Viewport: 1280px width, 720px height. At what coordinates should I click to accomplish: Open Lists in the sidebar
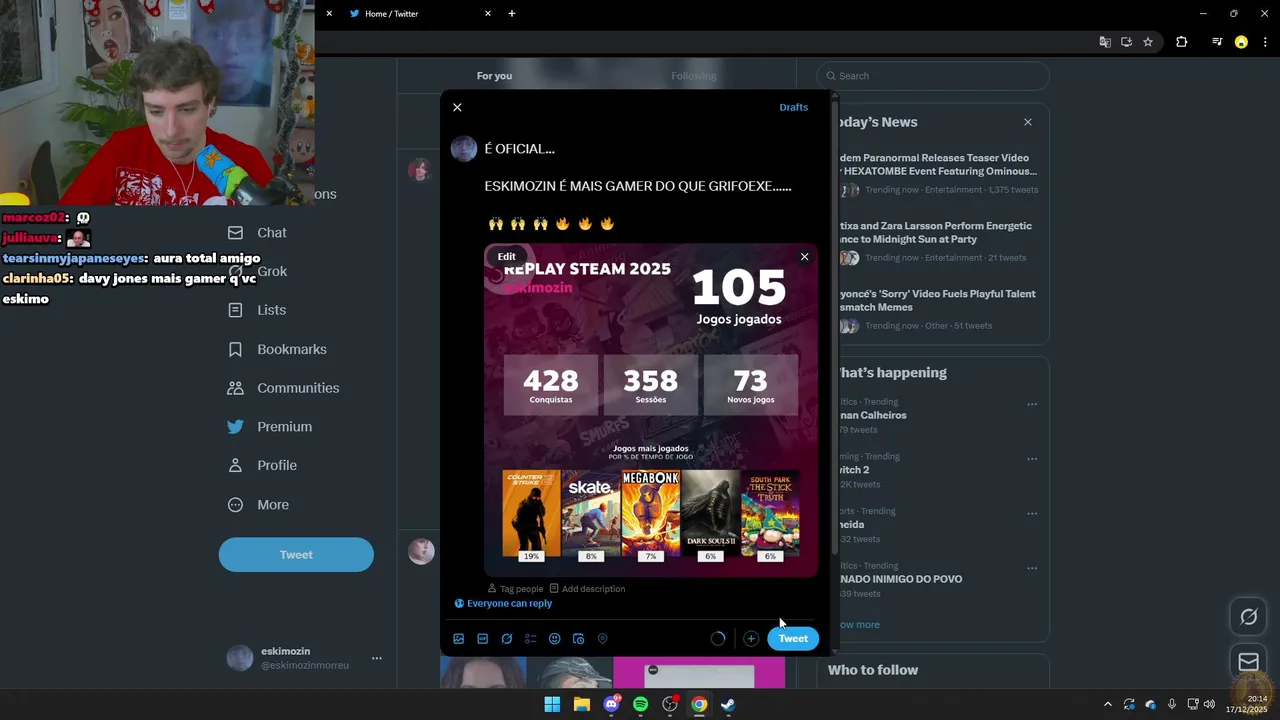pyautogui.click(x=257, y=311)
